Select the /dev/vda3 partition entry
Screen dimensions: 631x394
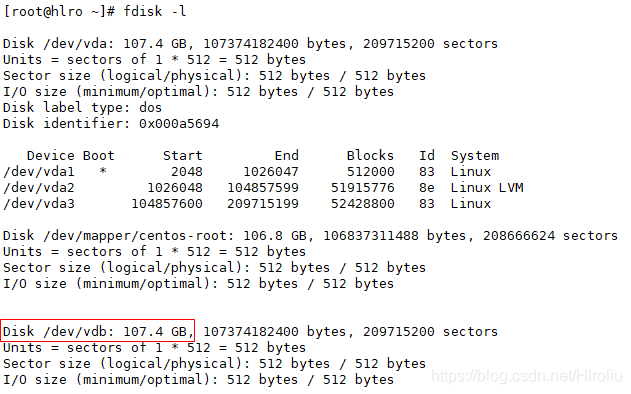pos(39,204)
